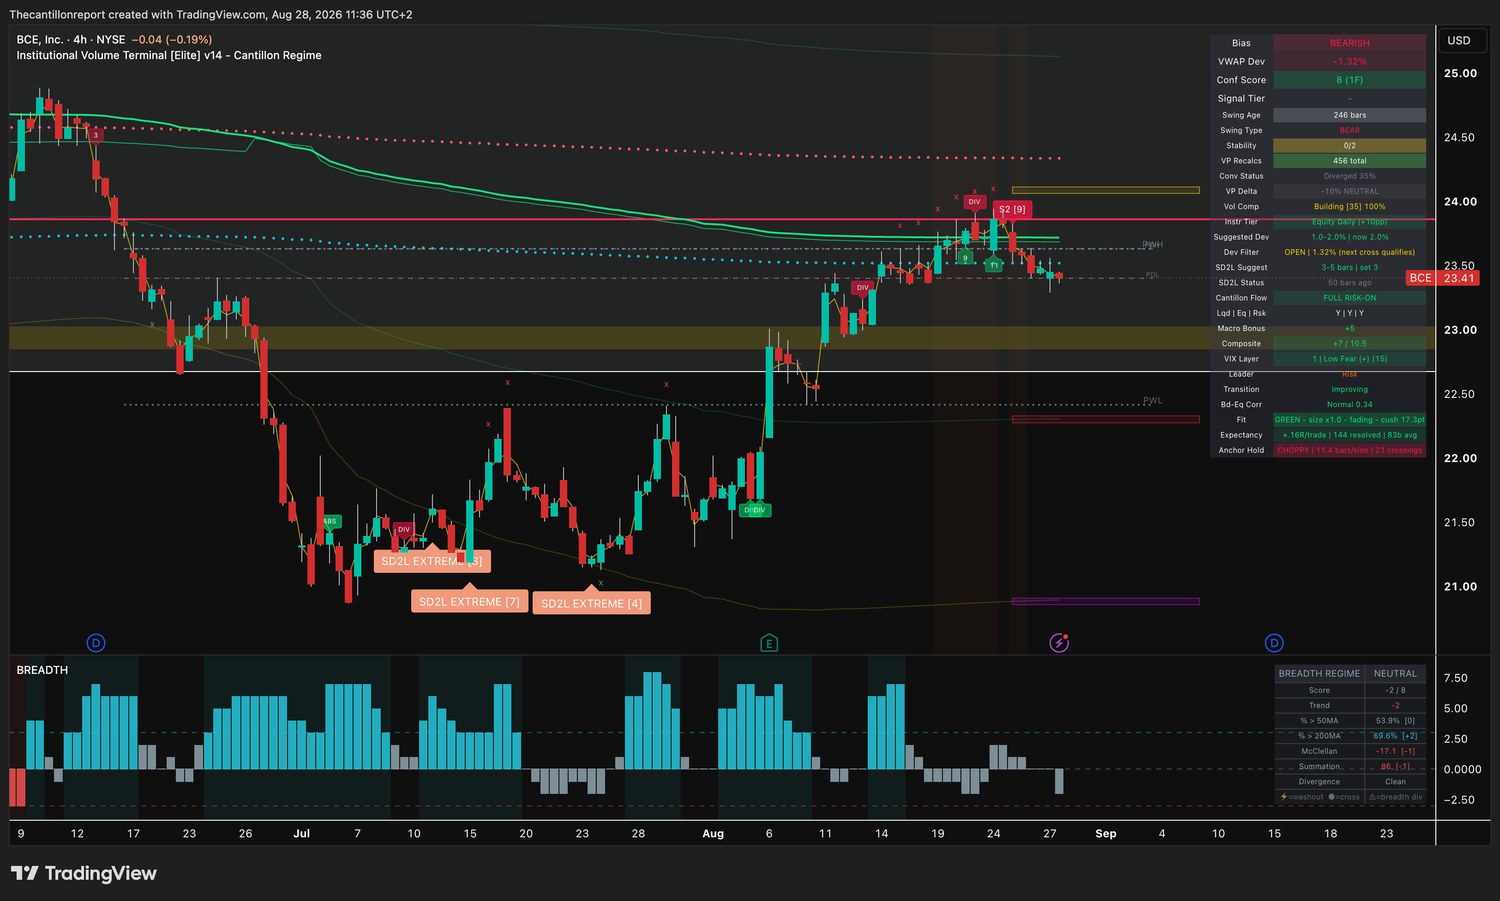Click the 'Building [35] 100%' cell
The height and width of the screenshot is (901, 1500).
tap(1350, 207)
